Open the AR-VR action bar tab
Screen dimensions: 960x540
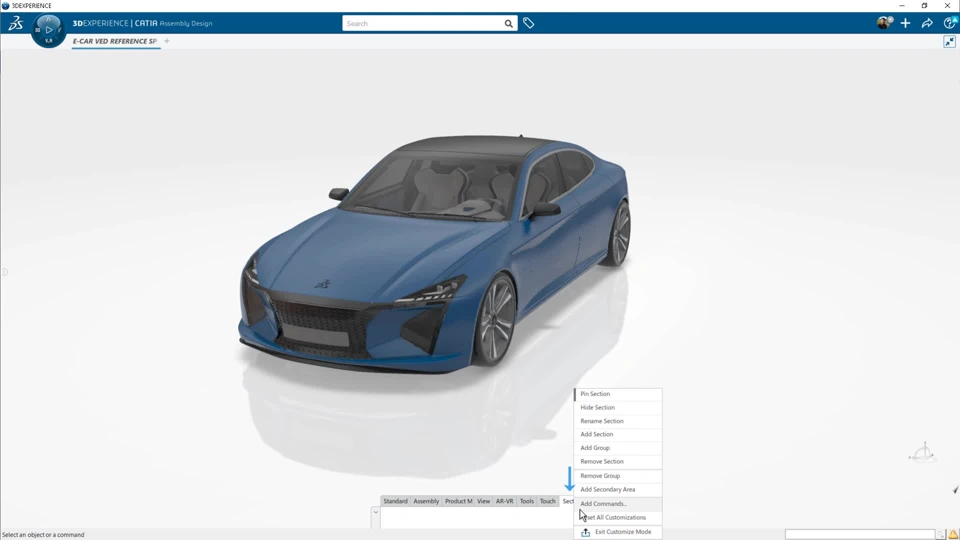[504, 501]
